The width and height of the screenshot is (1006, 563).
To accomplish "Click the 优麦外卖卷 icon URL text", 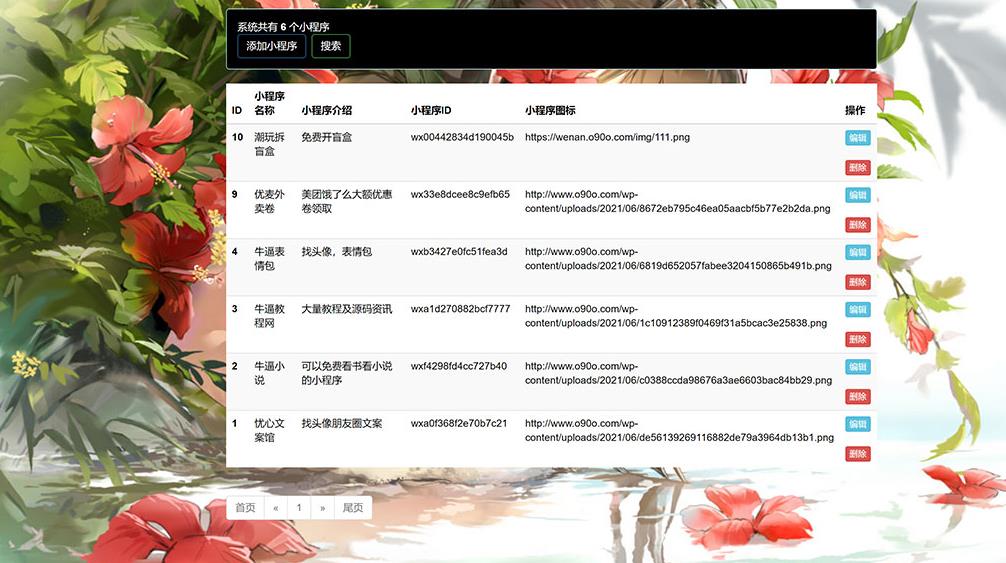I will click(678, 201).
